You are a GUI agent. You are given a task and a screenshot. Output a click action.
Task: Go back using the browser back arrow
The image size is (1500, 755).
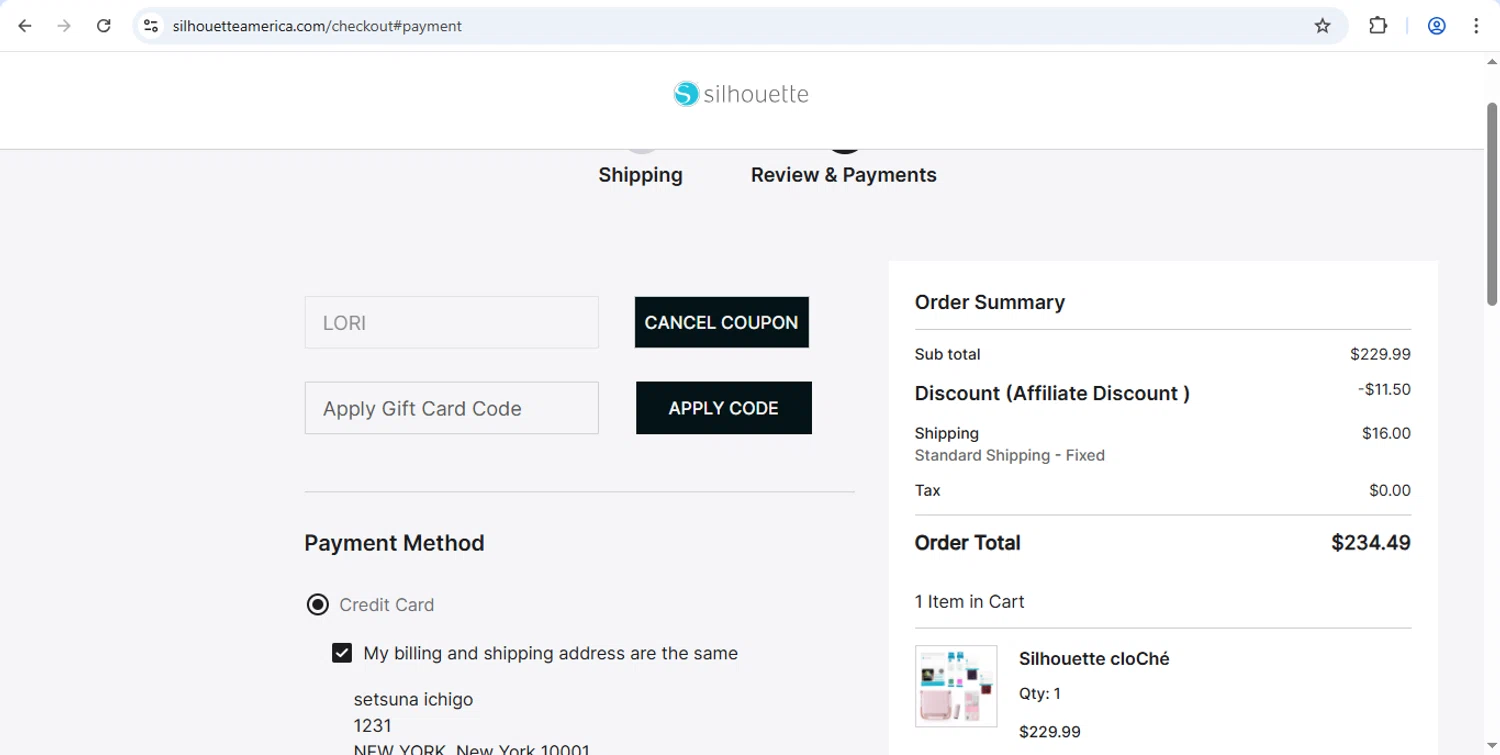coord(25,26)
